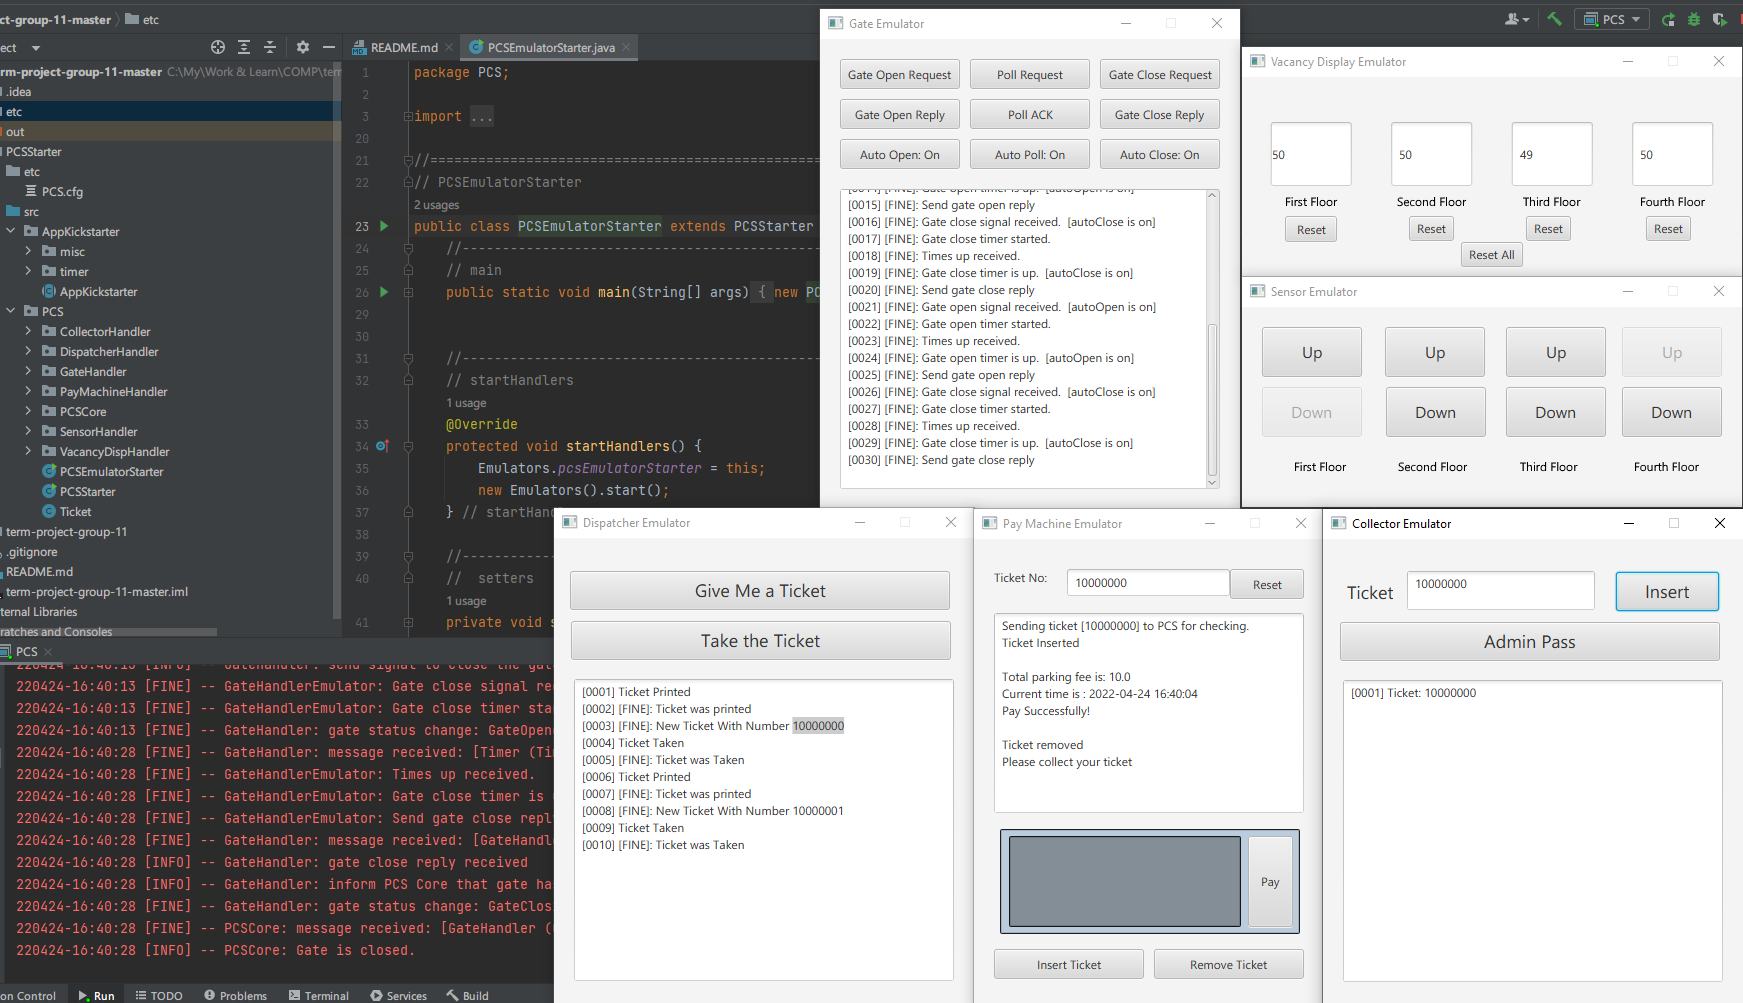Click Gate Emulator log scrollbar
1743x1003 pixels.
[1212, 338]
